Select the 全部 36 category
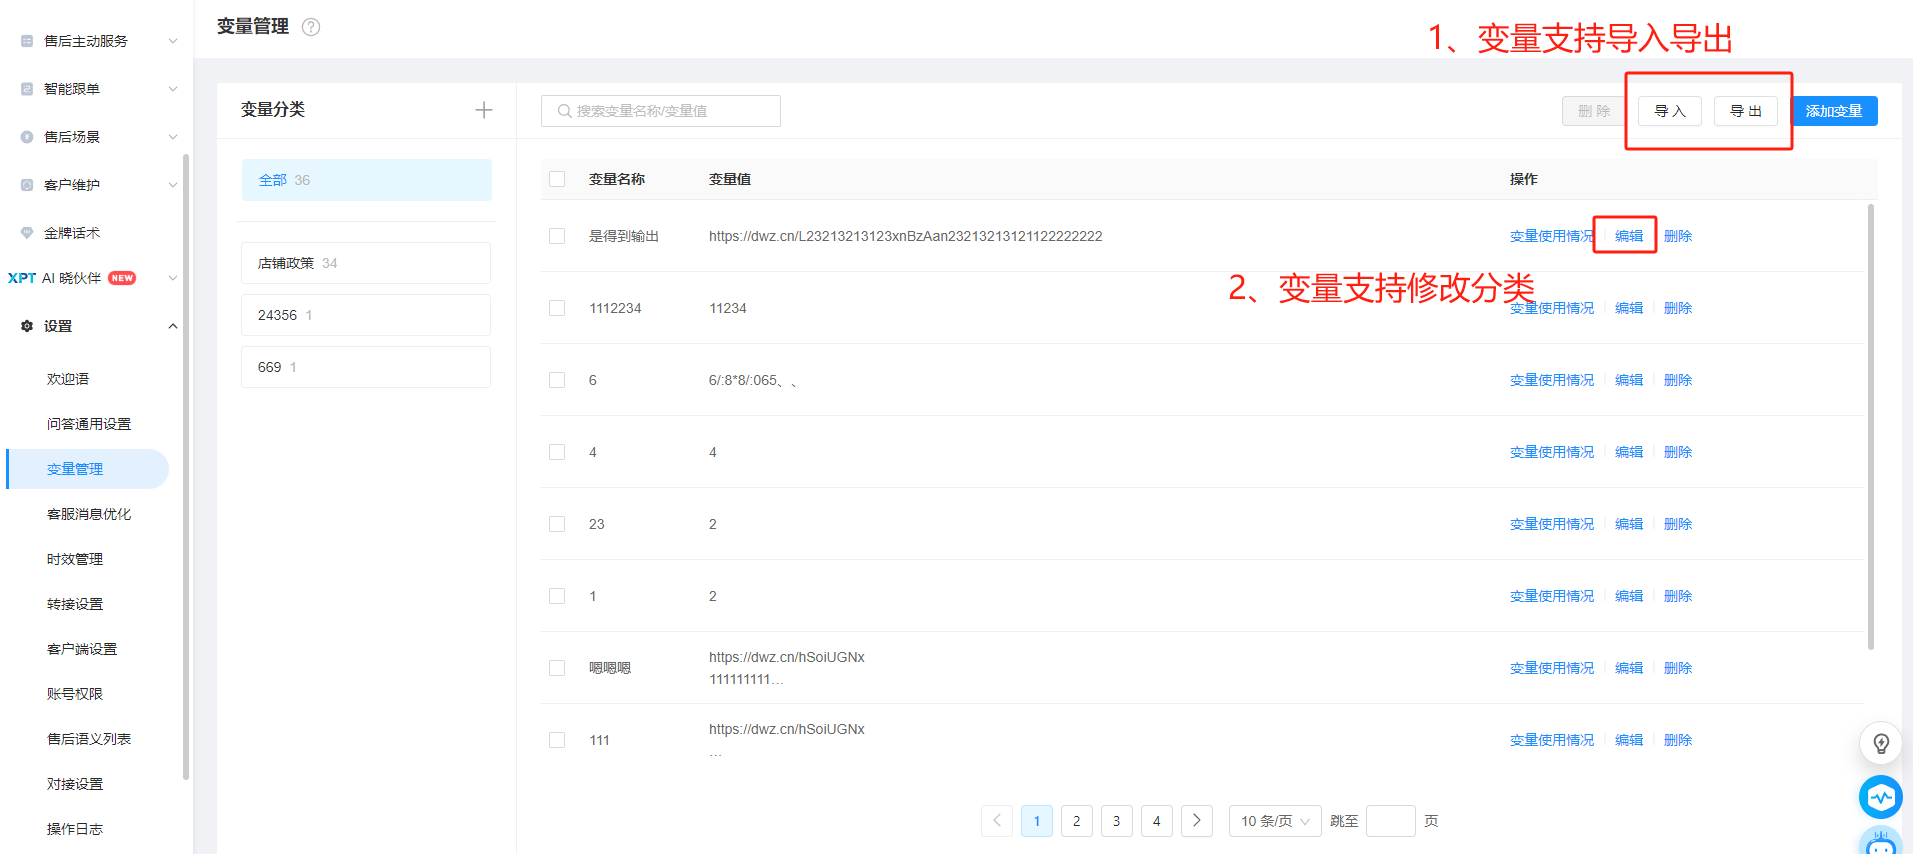1913x854 pixels. click(x=367, y=180)
